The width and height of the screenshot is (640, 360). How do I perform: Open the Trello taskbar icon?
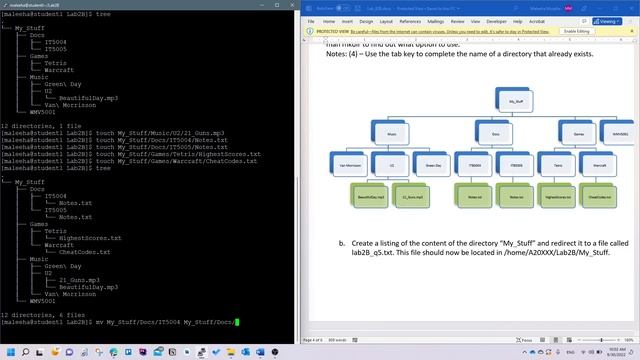point(128,352)
